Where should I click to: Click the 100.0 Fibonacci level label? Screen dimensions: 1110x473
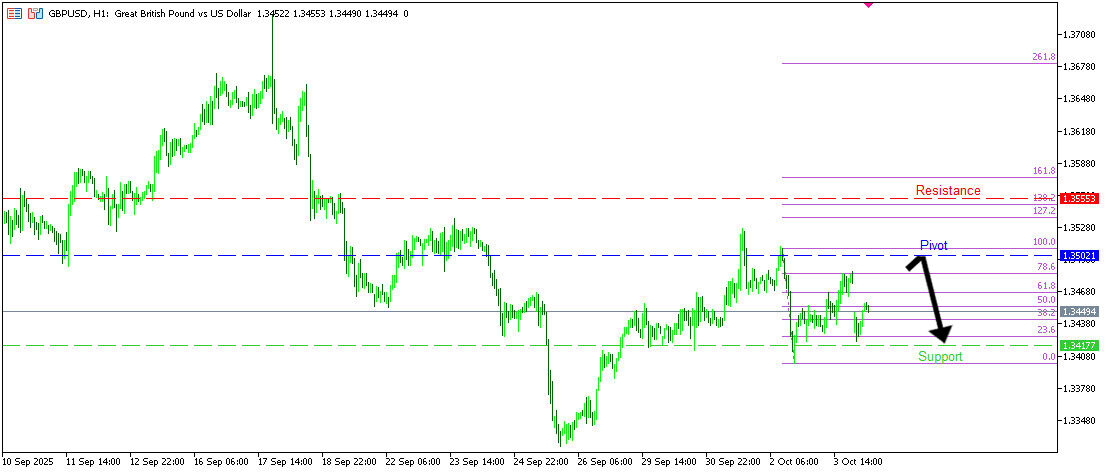tap(1043, 242)
